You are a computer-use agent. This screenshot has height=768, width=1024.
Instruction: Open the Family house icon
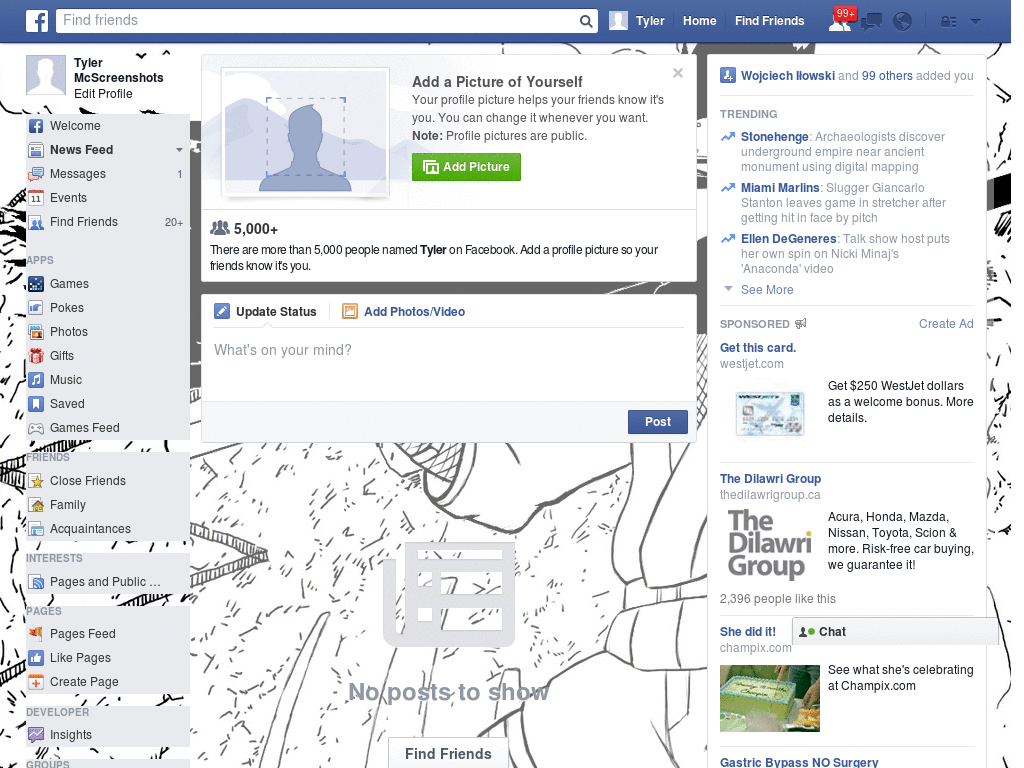(36, 505)
